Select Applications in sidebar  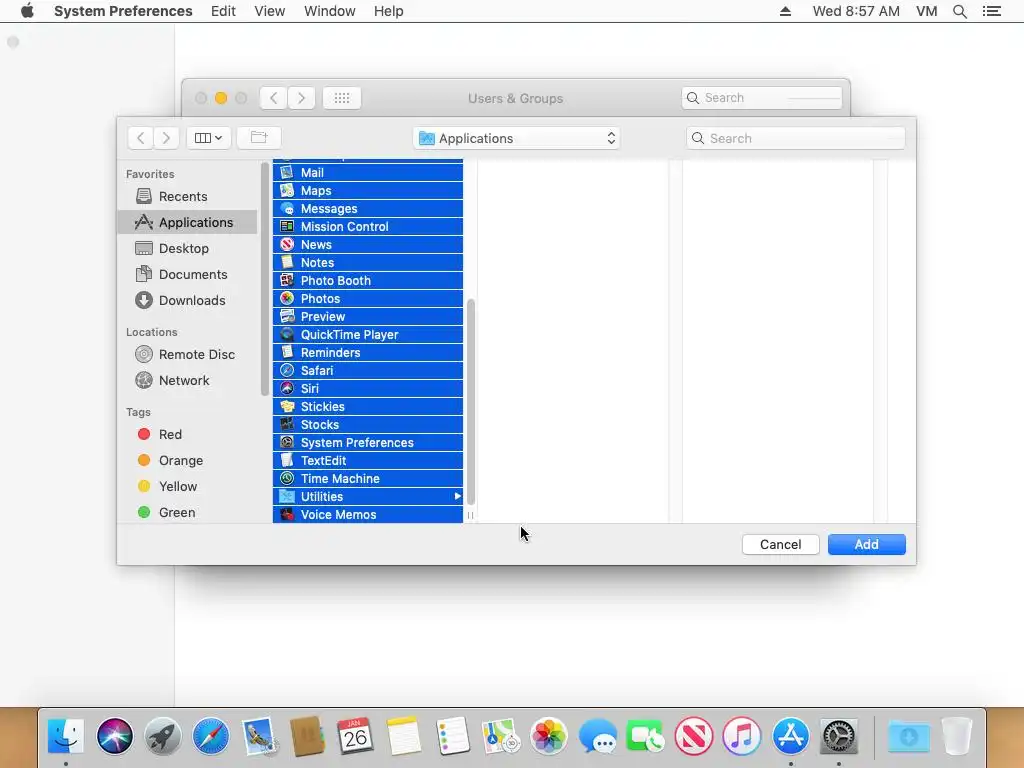point(187,222)
